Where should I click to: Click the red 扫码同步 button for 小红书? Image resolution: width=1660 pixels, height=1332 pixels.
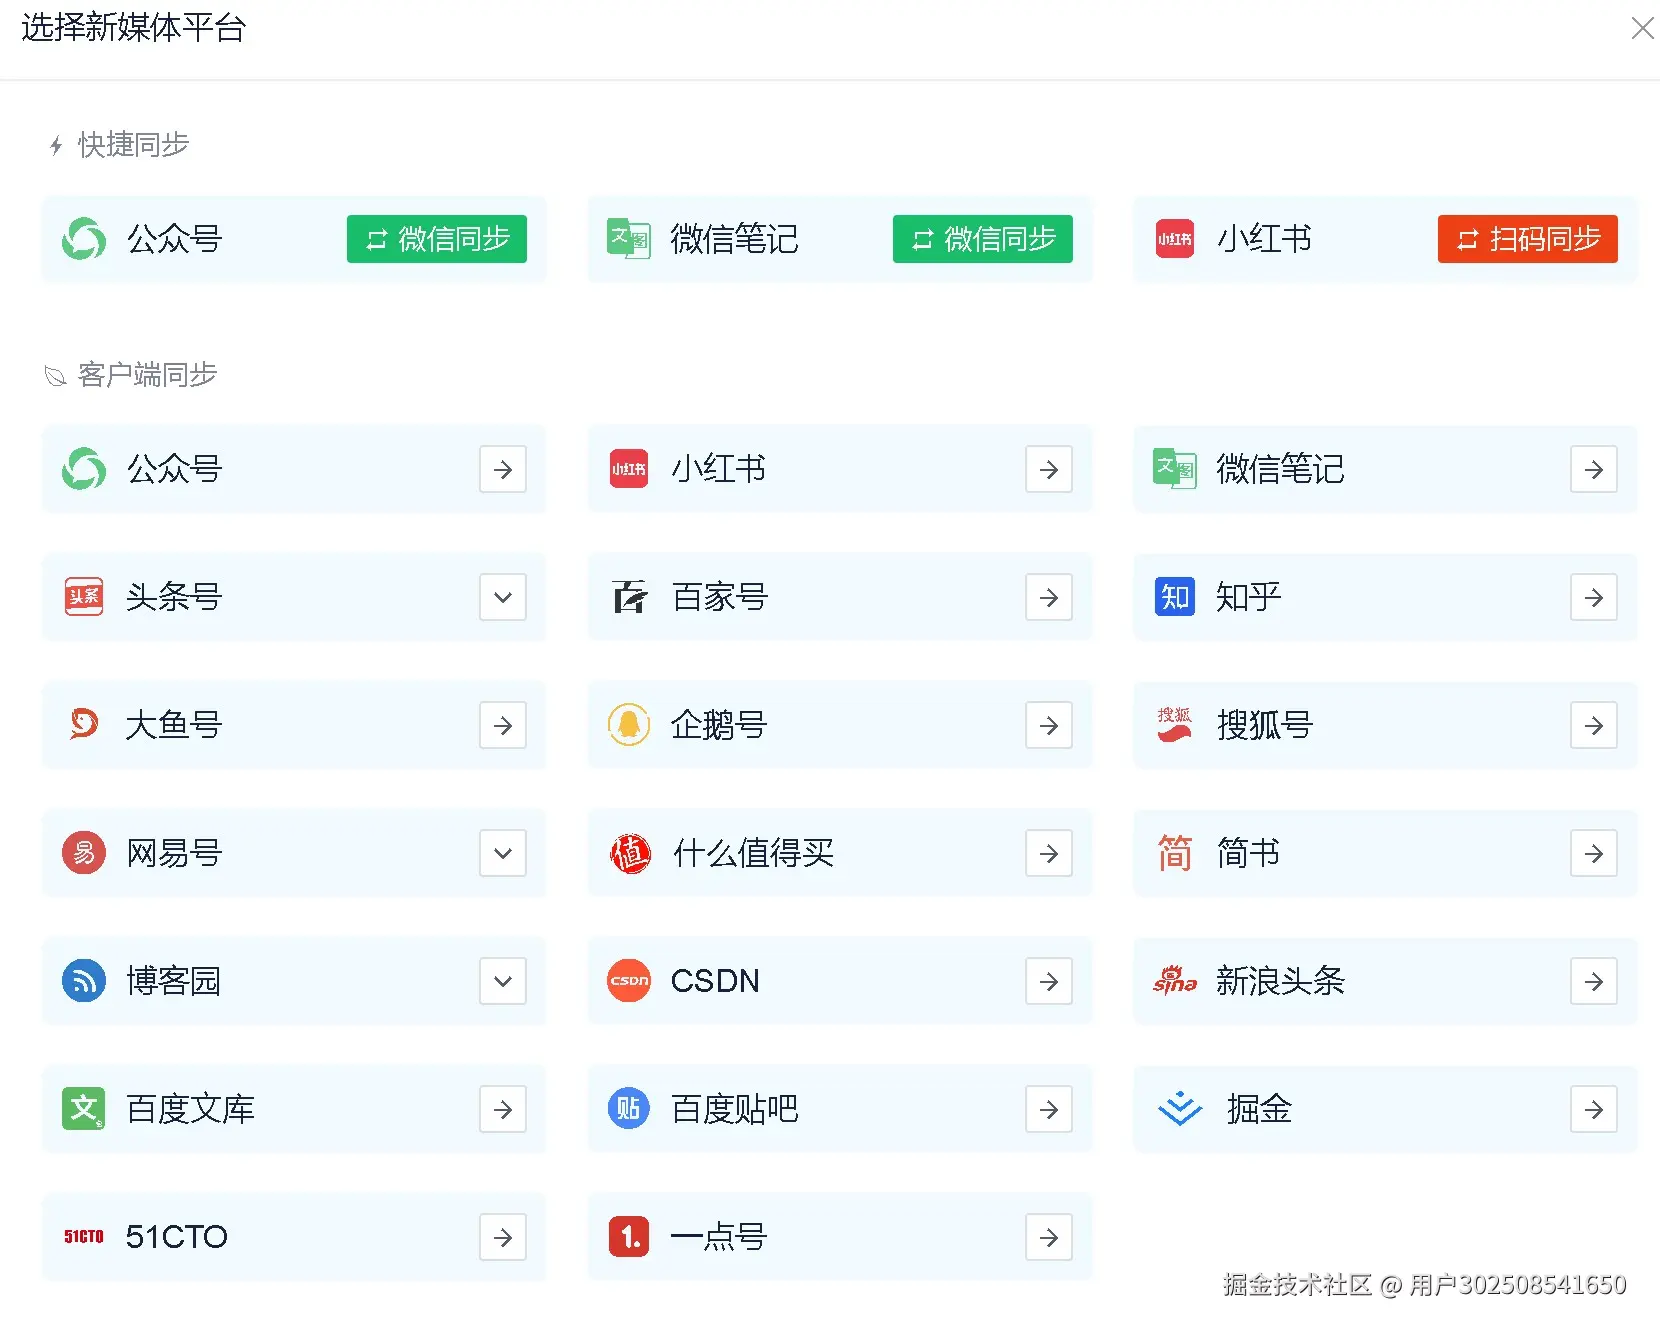point(1527,239)
